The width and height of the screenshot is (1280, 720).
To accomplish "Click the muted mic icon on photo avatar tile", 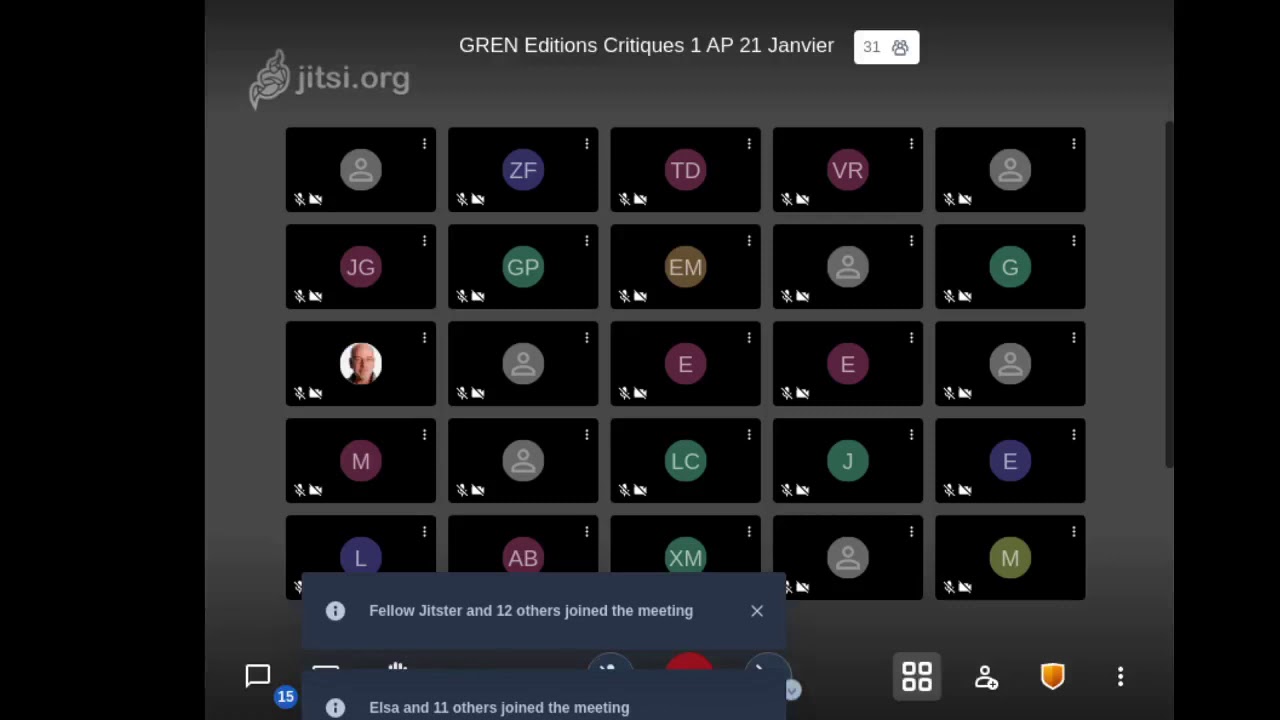I will tap(299, 393).
